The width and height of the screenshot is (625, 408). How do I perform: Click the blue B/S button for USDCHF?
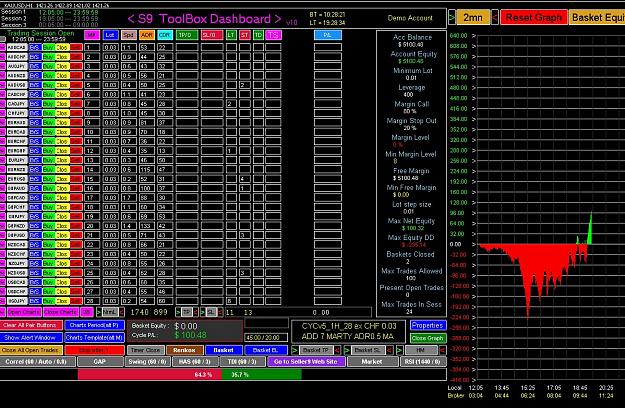click(x=35, y=292)
